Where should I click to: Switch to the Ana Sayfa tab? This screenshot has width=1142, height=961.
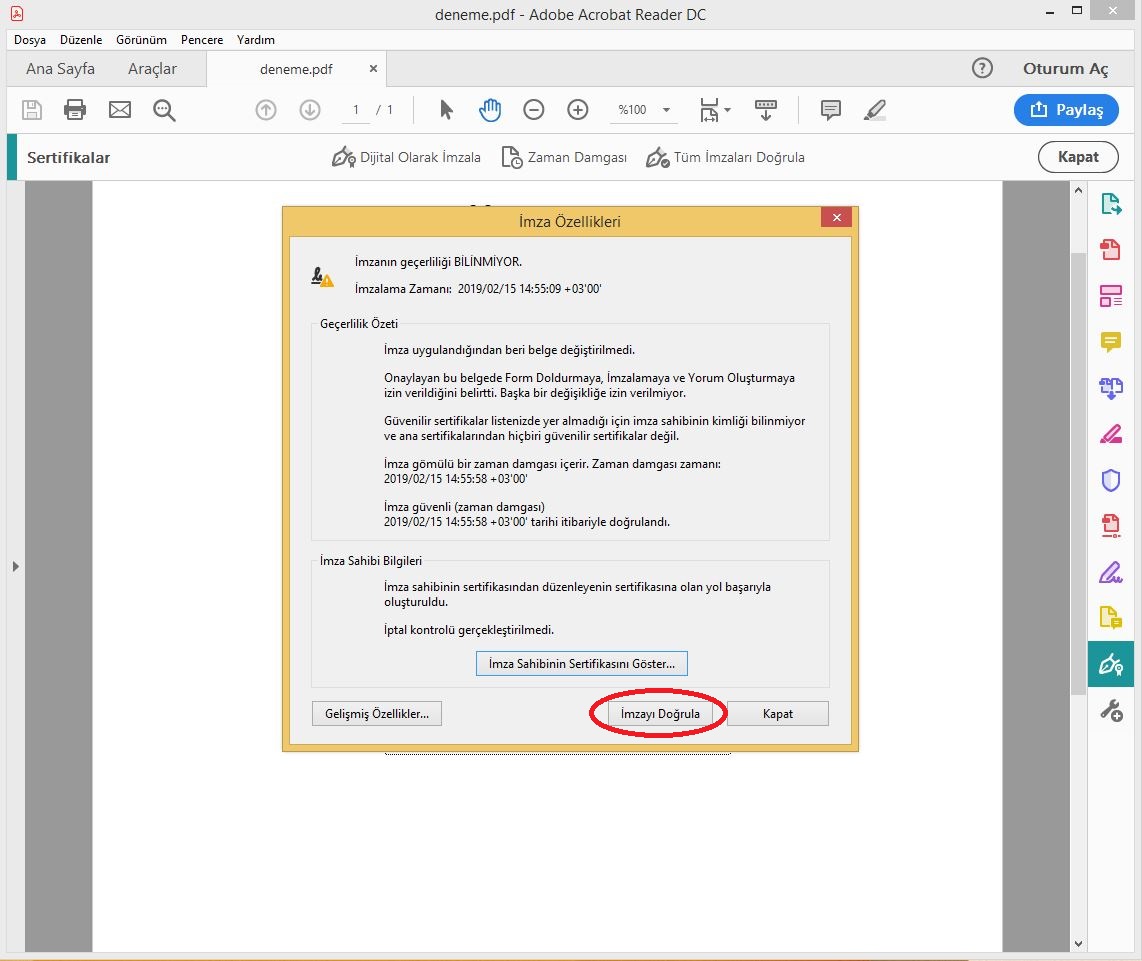point(60,68)
